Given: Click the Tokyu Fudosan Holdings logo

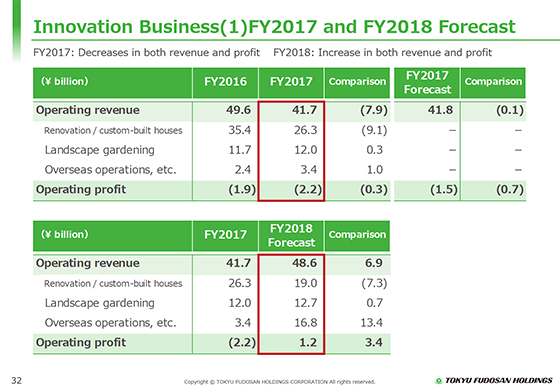Looking at the screenshot, I should click(494, 380).
